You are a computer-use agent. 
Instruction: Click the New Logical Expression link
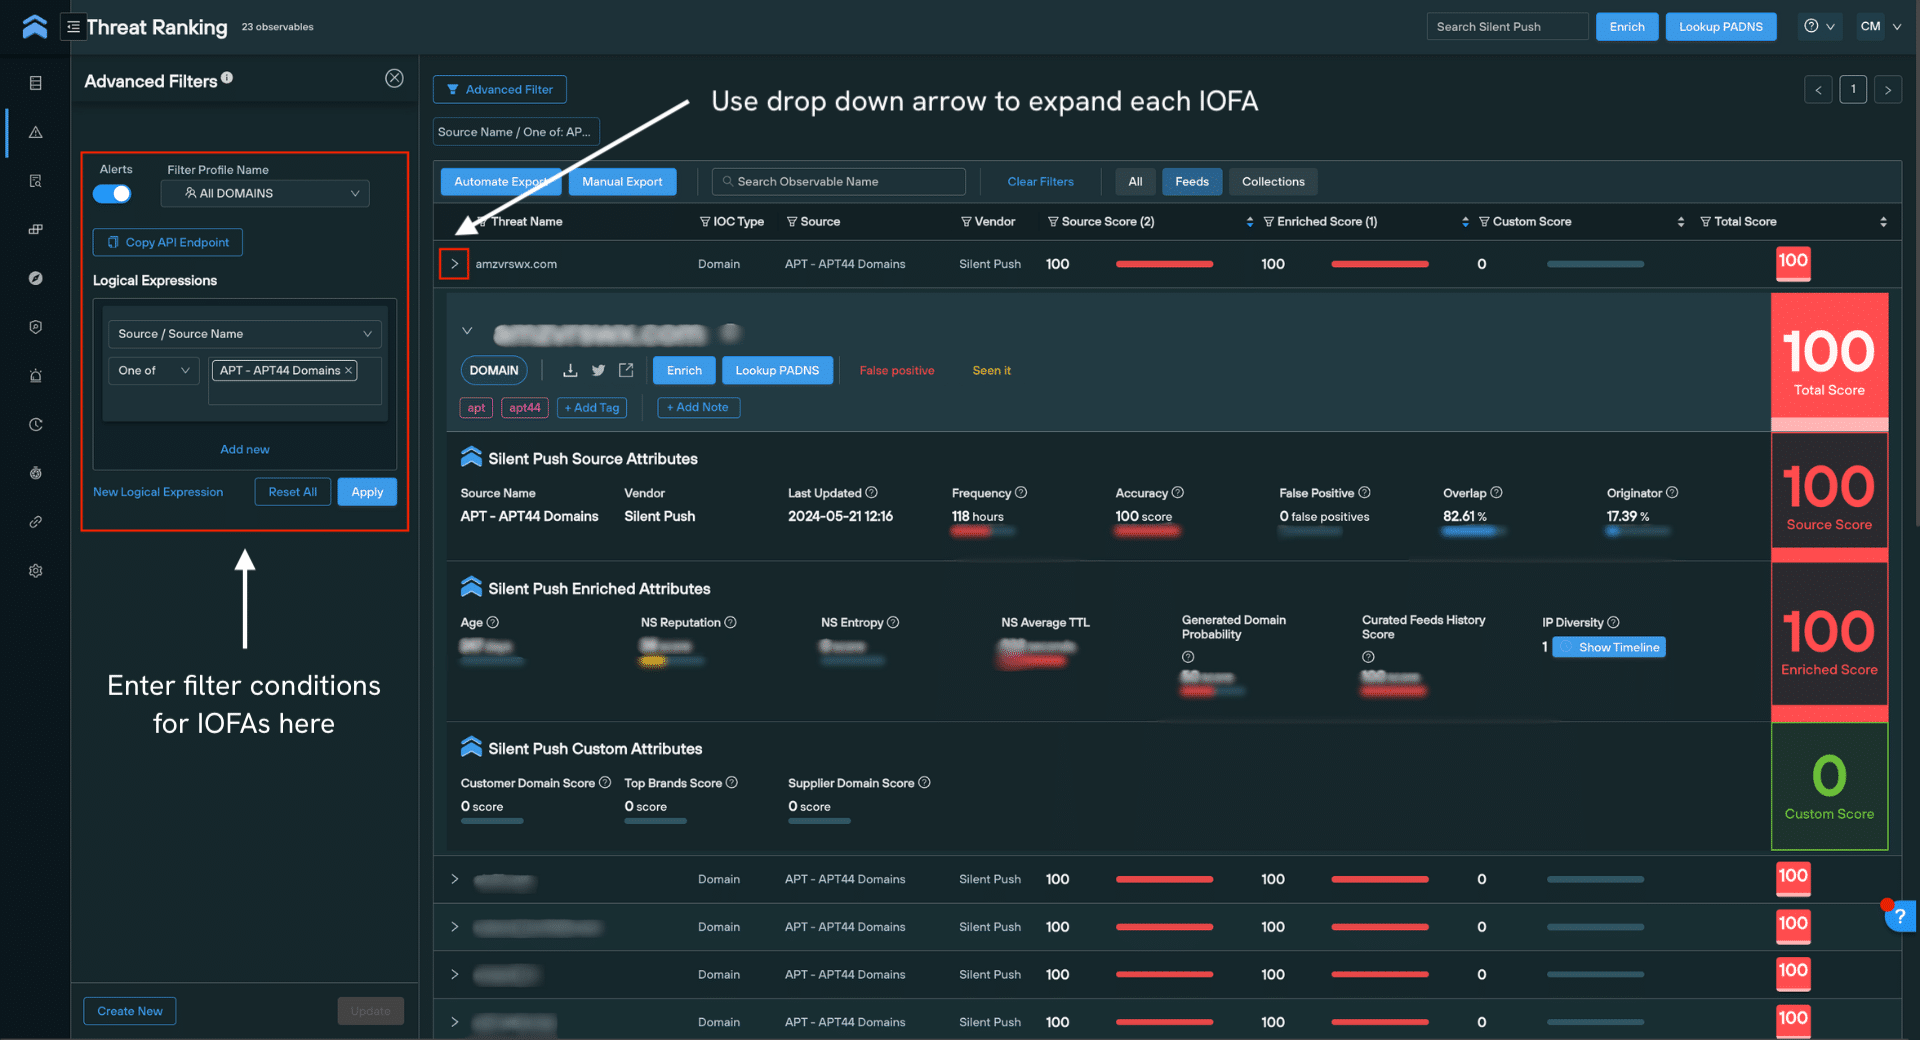coord(158,492)
